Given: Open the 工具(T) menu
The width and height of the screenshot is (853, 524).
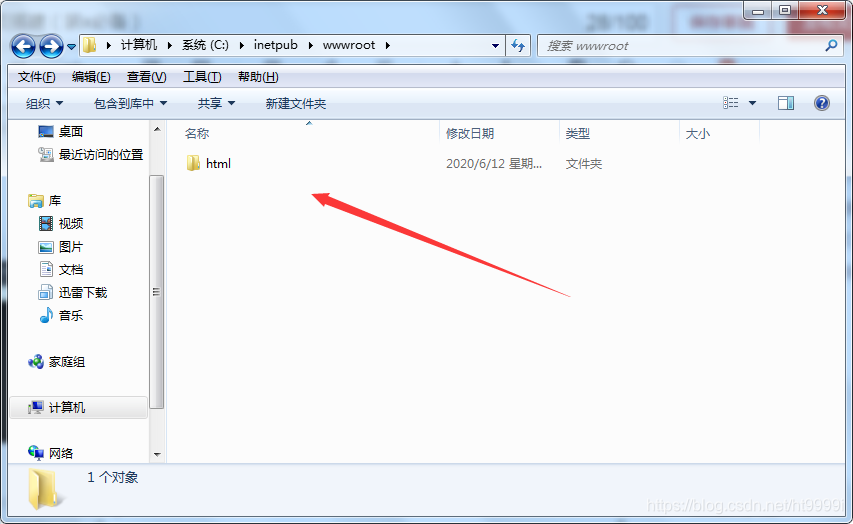Looking at the screenshot, I should tap(202, 77).
